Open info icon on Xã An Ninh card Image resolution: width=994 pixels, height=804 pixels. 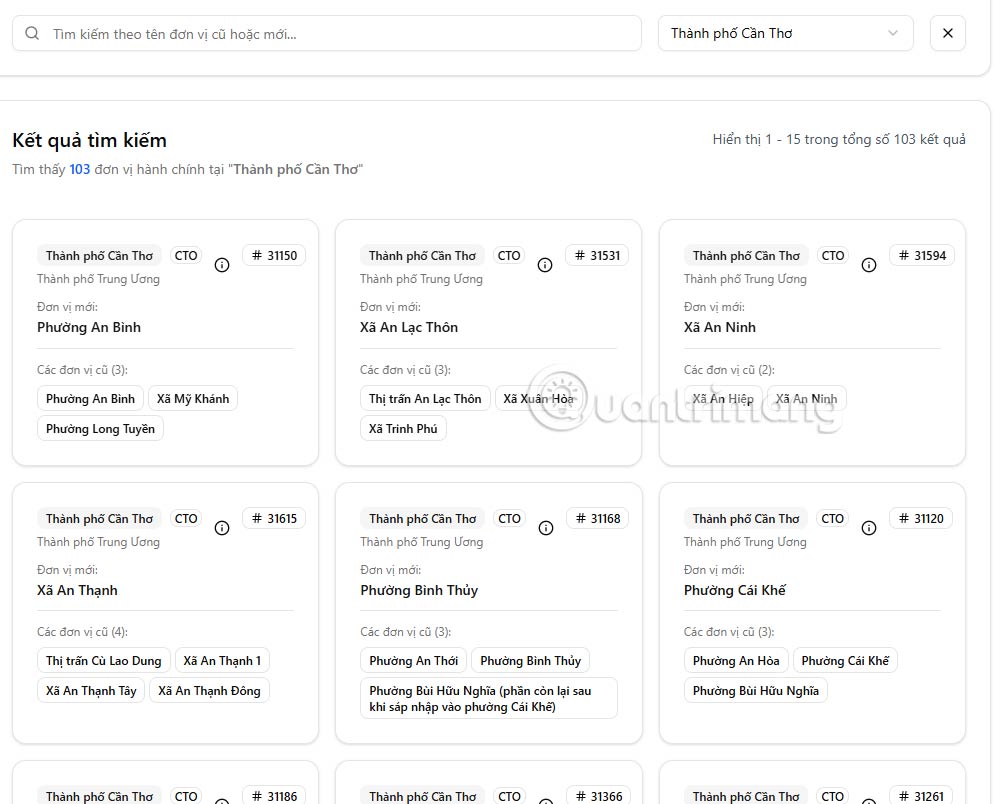pyautogui.click(x=869, y=265)
